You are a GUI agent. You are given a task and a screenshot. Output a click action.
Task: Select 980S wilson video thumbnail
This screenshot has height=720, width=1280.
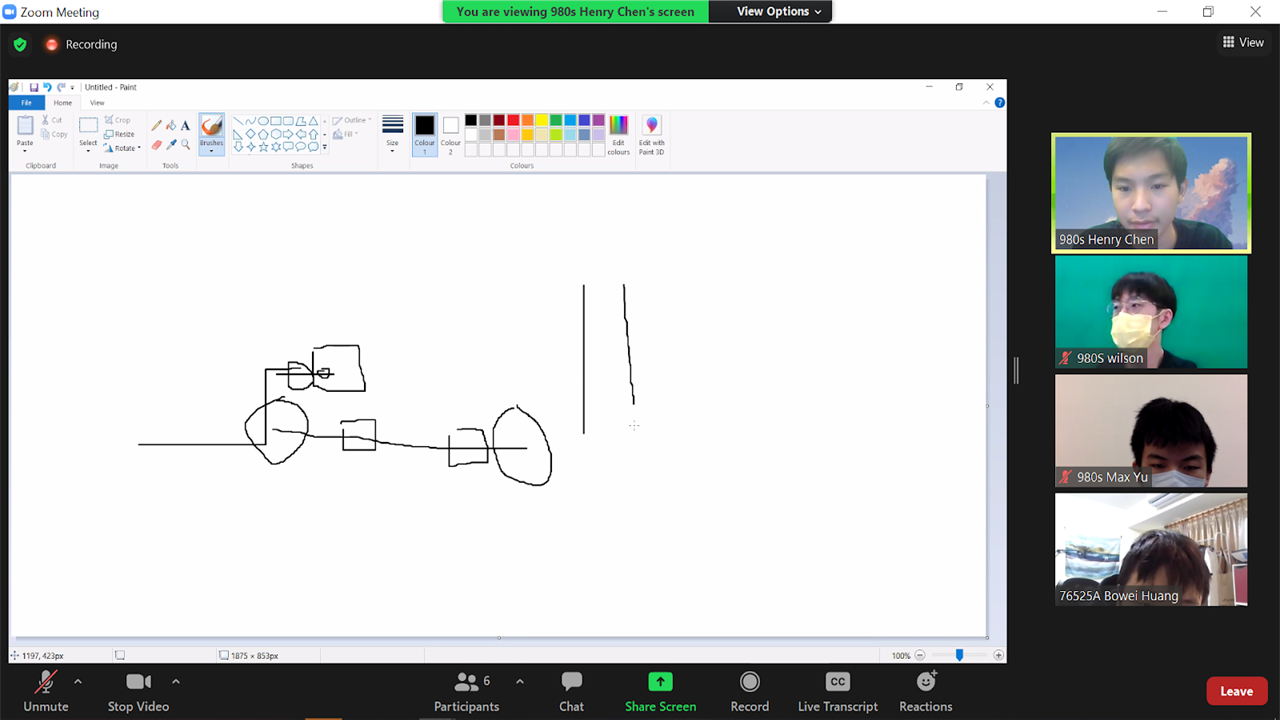point(1151,311)
